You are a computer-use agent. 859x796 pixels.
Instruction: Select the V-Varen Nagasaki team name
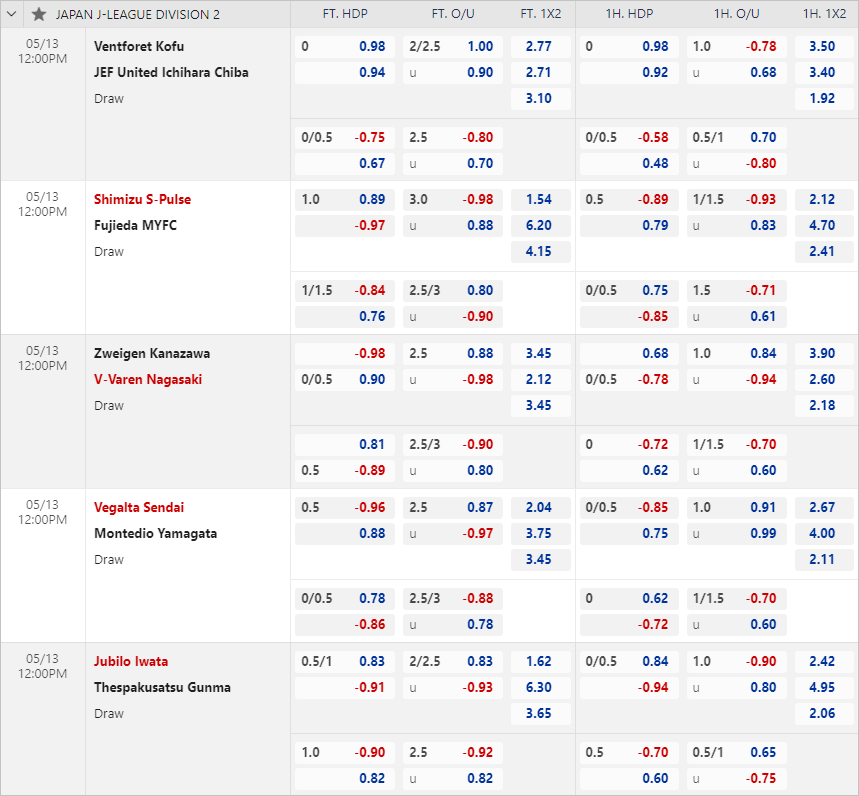(148, 379)
